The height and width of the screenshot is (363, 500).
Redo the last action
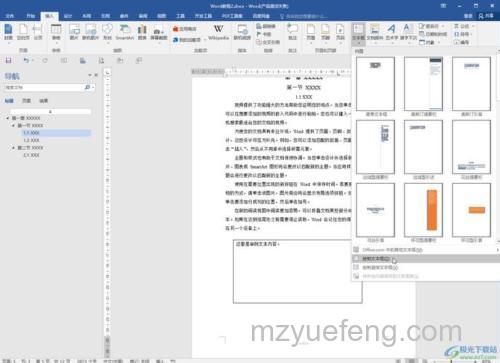[45, 60]
